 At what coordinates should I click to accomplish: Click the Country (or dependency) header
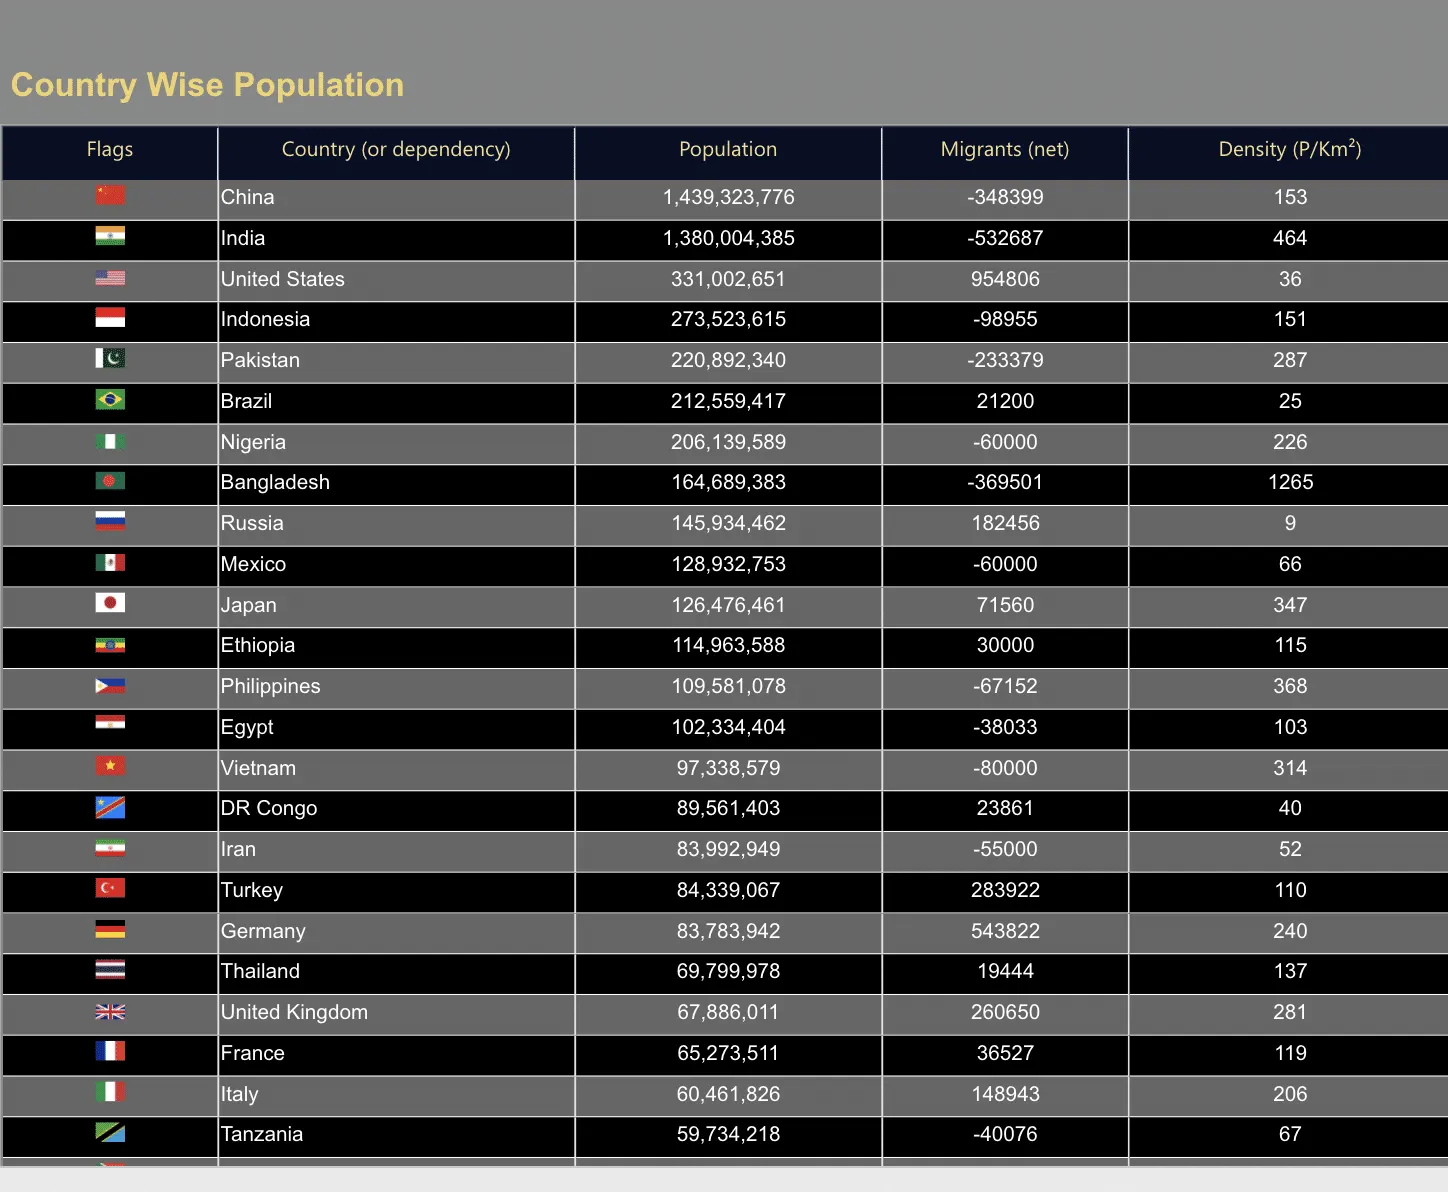tap(396, 151)
